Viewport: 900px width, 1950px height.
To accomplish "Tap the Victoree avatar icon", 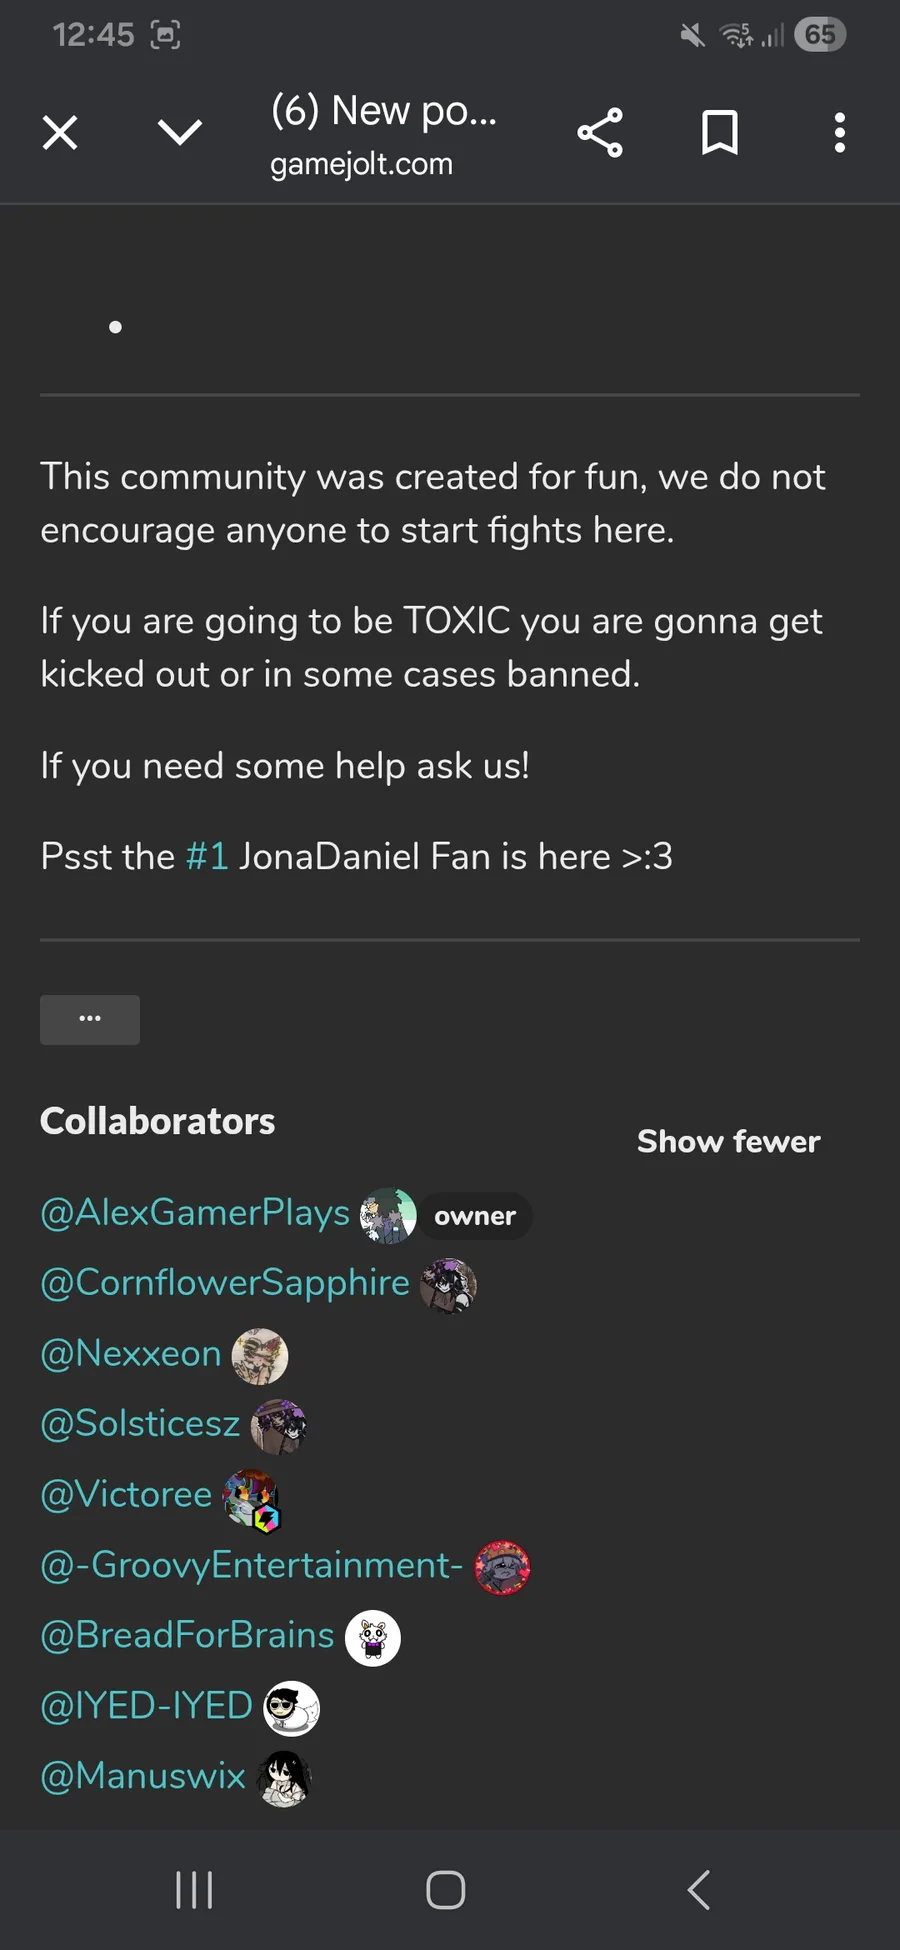I will coord(250,1498).
